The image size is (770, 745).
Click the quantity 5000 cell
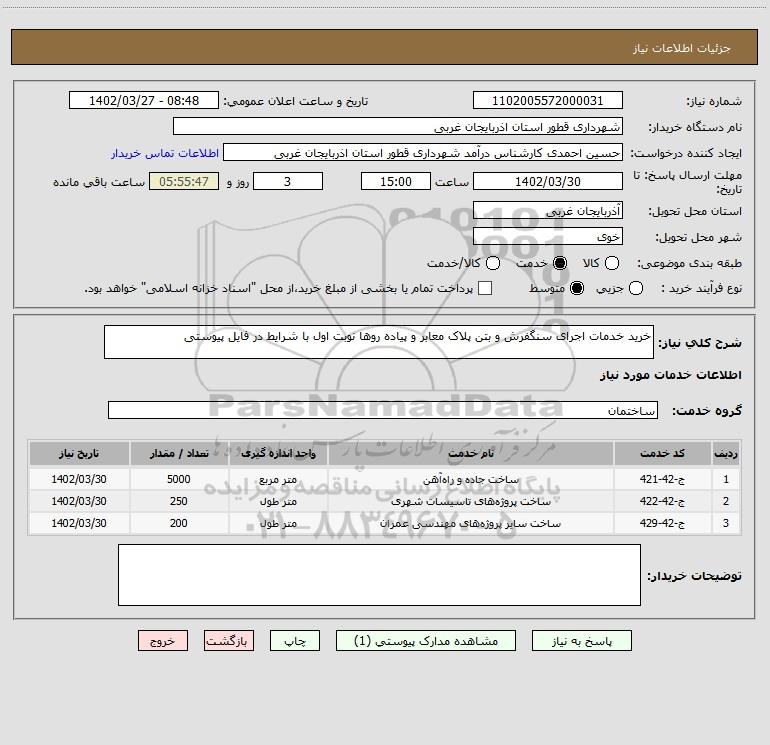pyautogui.click(x=179, y=479)
